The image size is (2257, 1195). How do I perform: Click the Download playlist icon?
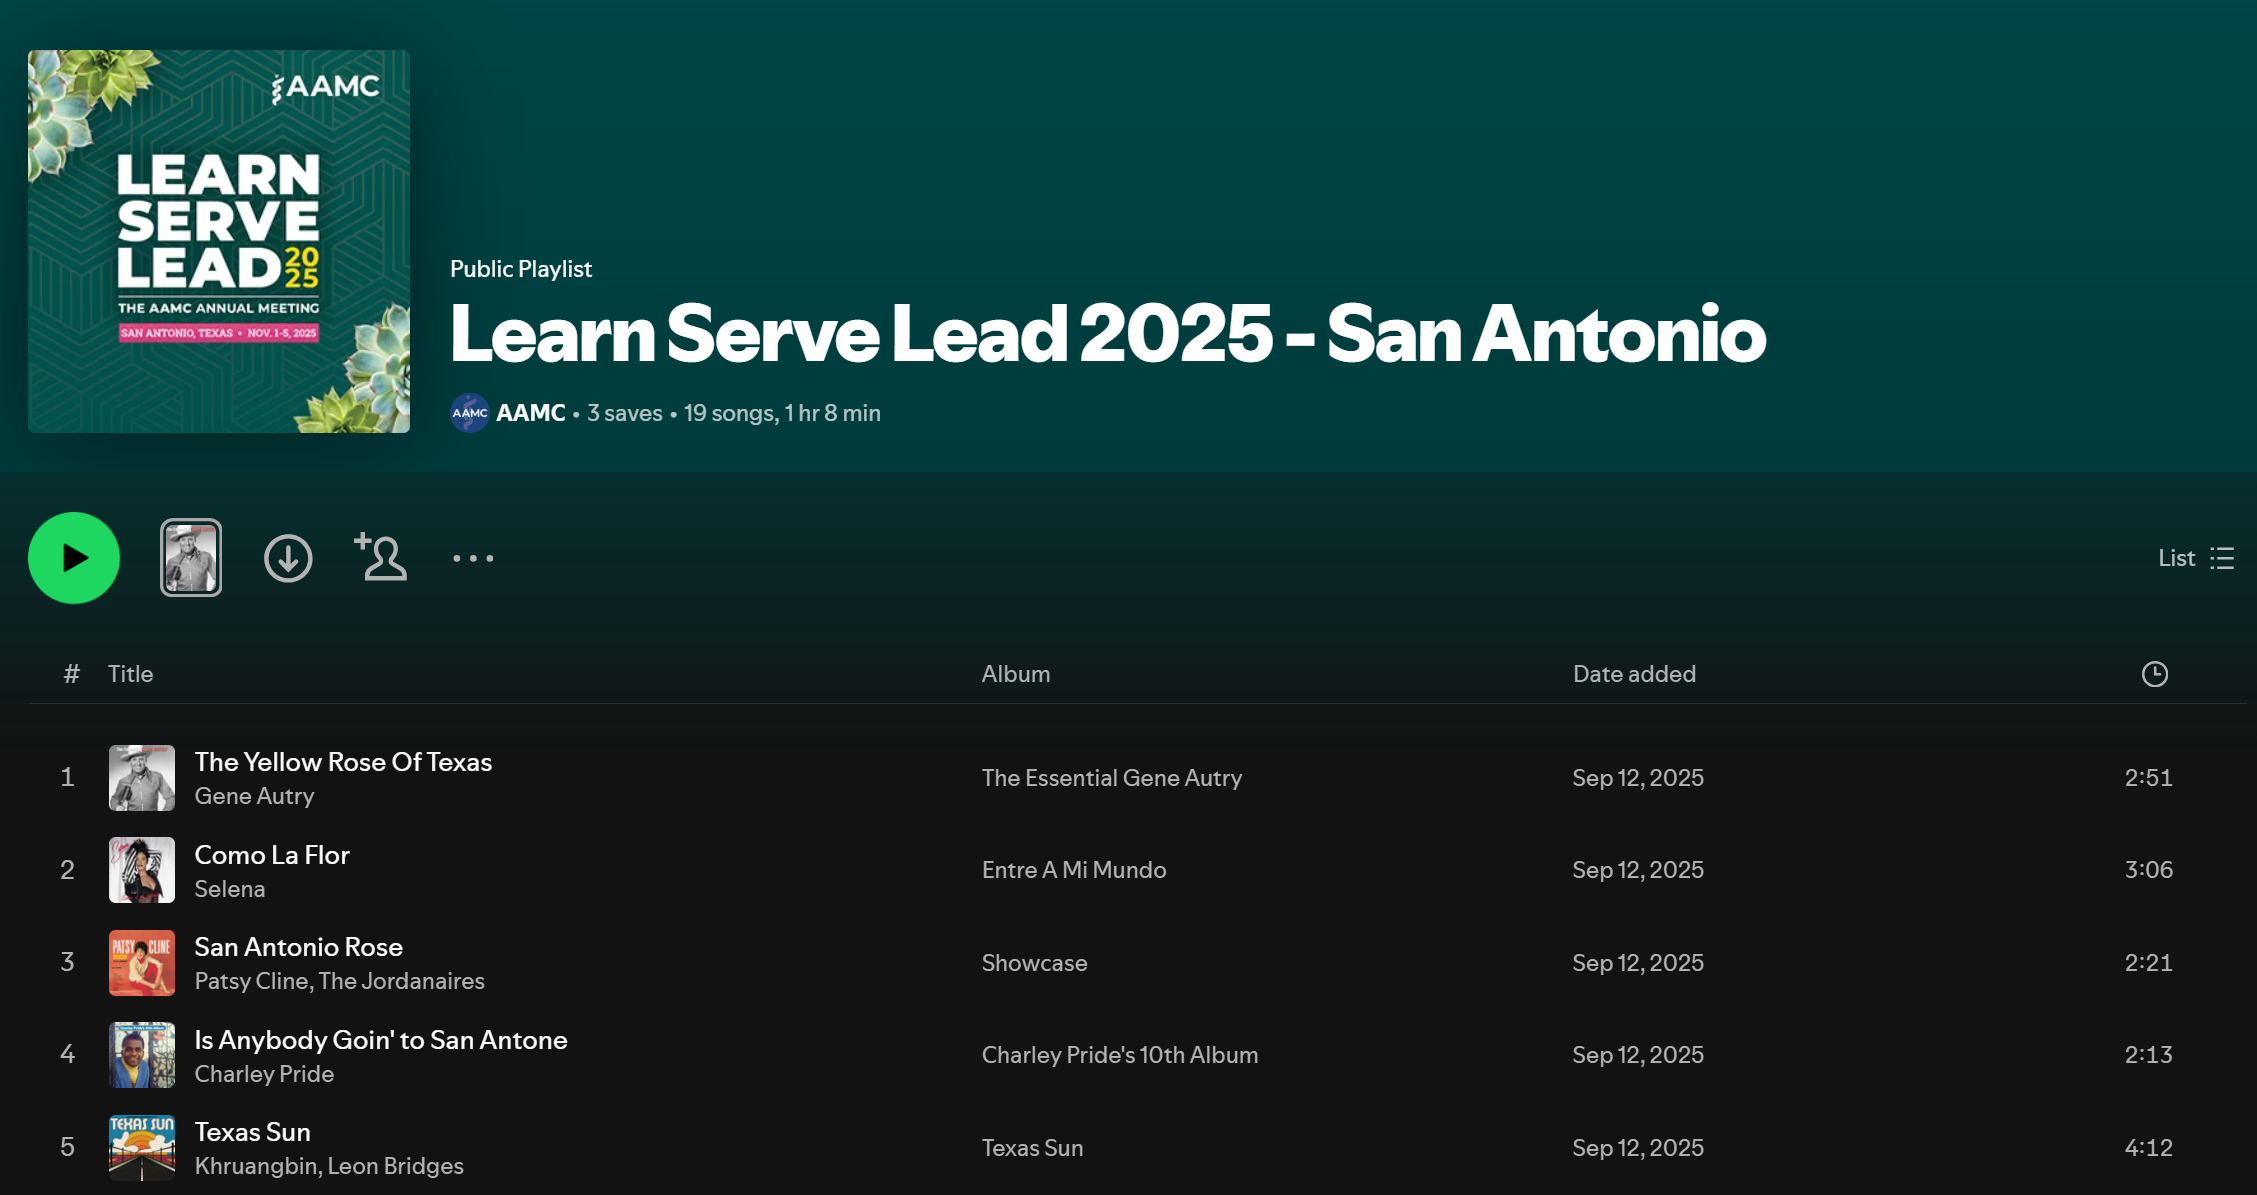[x=288, y=558]
